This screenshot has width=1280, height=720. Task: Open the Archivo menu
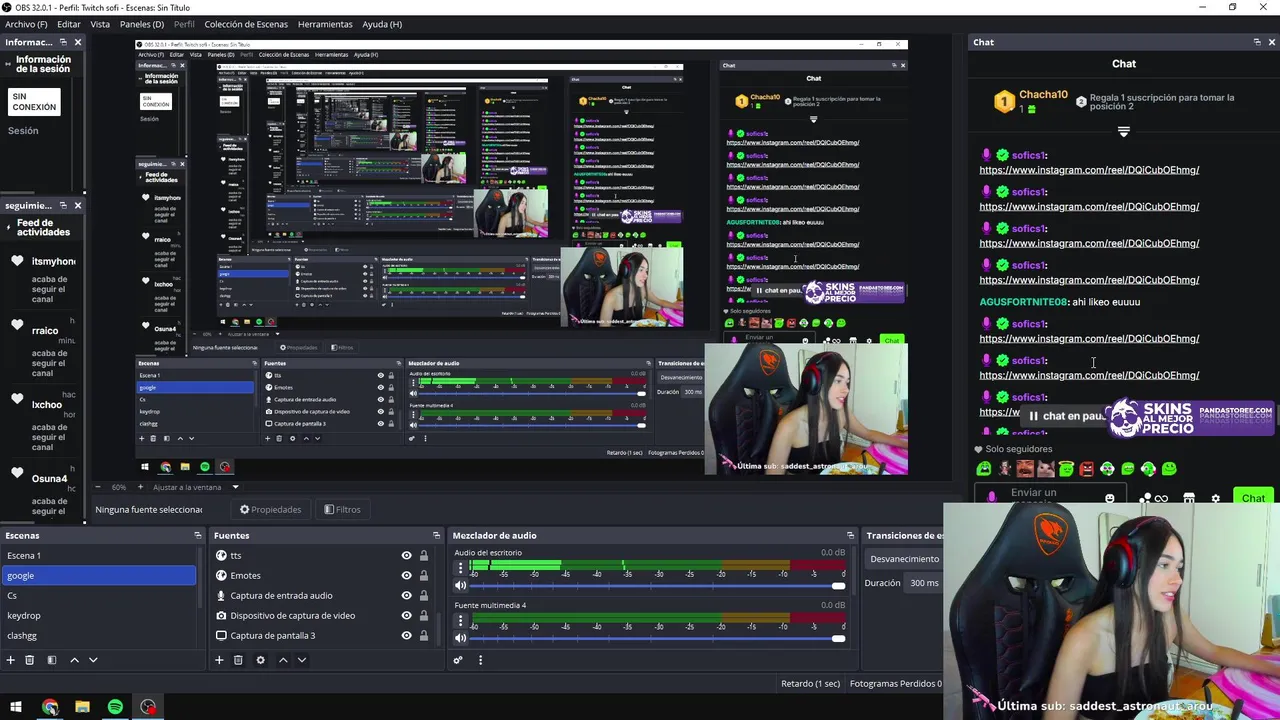point(26,24)
